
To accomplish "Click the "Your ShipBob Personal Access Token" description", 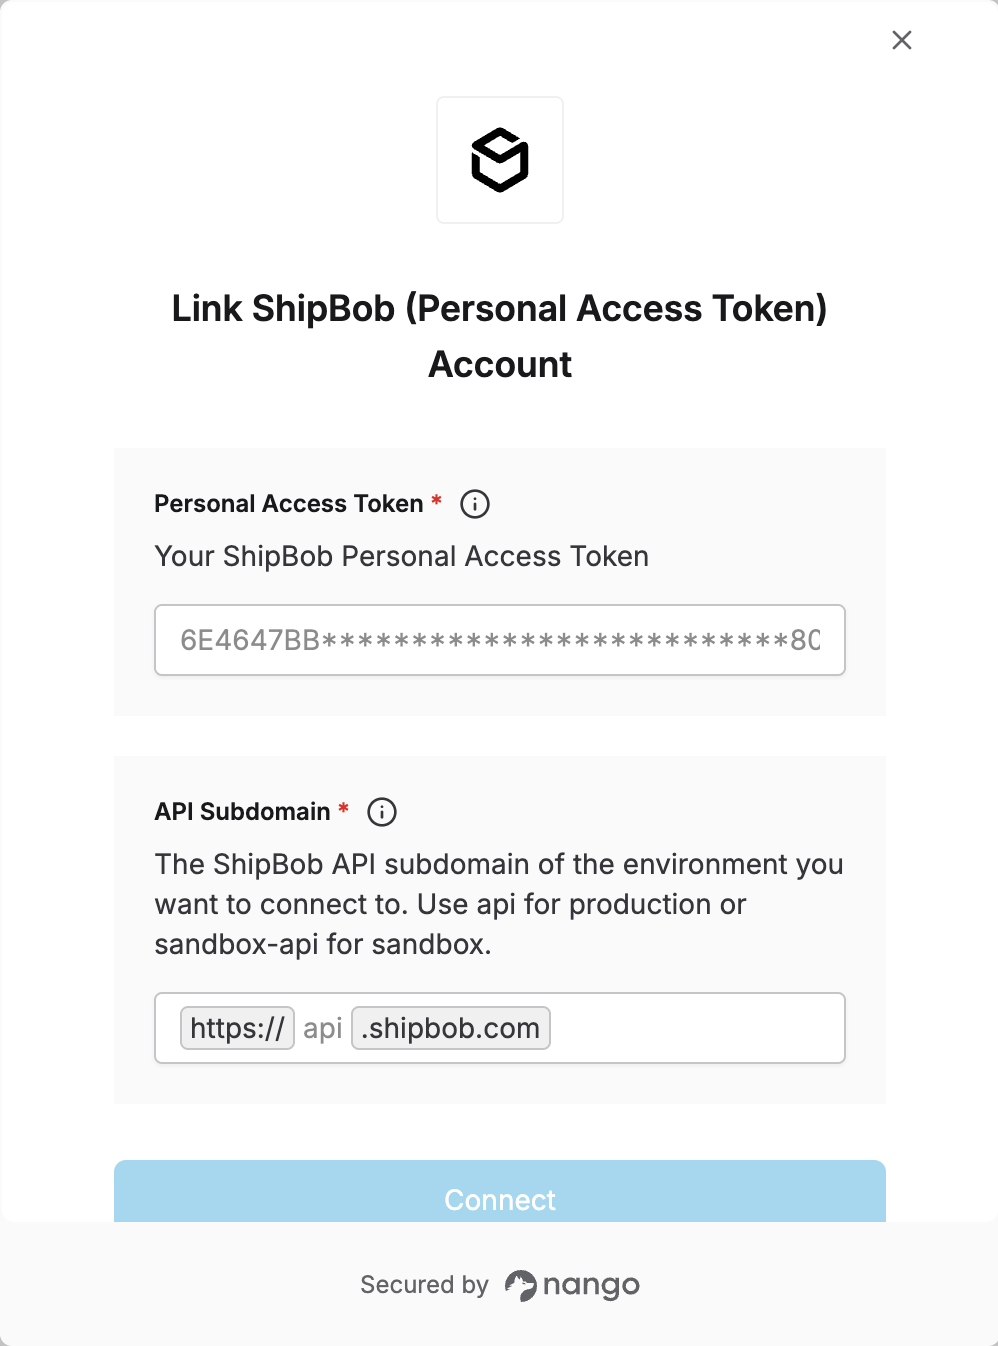I will (402, 556).
